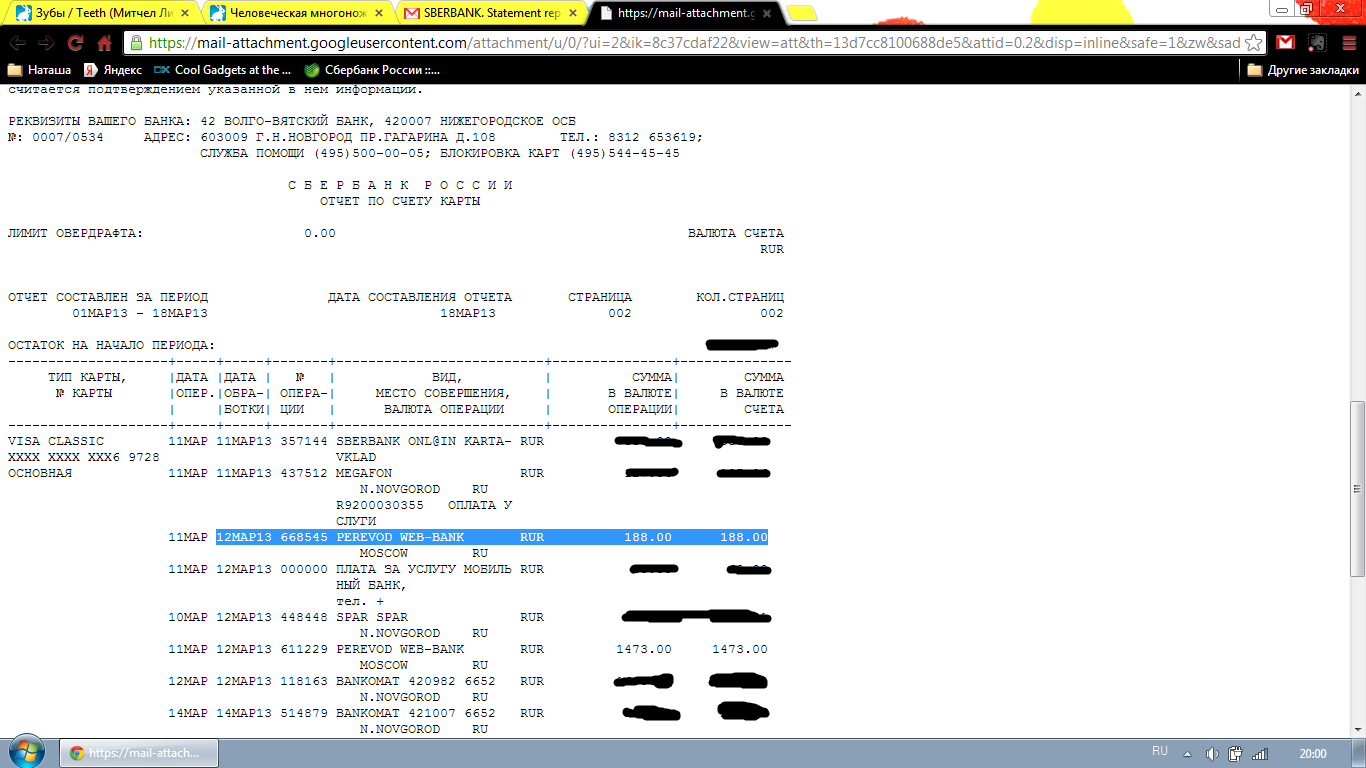The width and height of the screenshot is (1366, 768).
Task: Switch to 'Зубы / Teeth' tab
Action: [100, 13]
